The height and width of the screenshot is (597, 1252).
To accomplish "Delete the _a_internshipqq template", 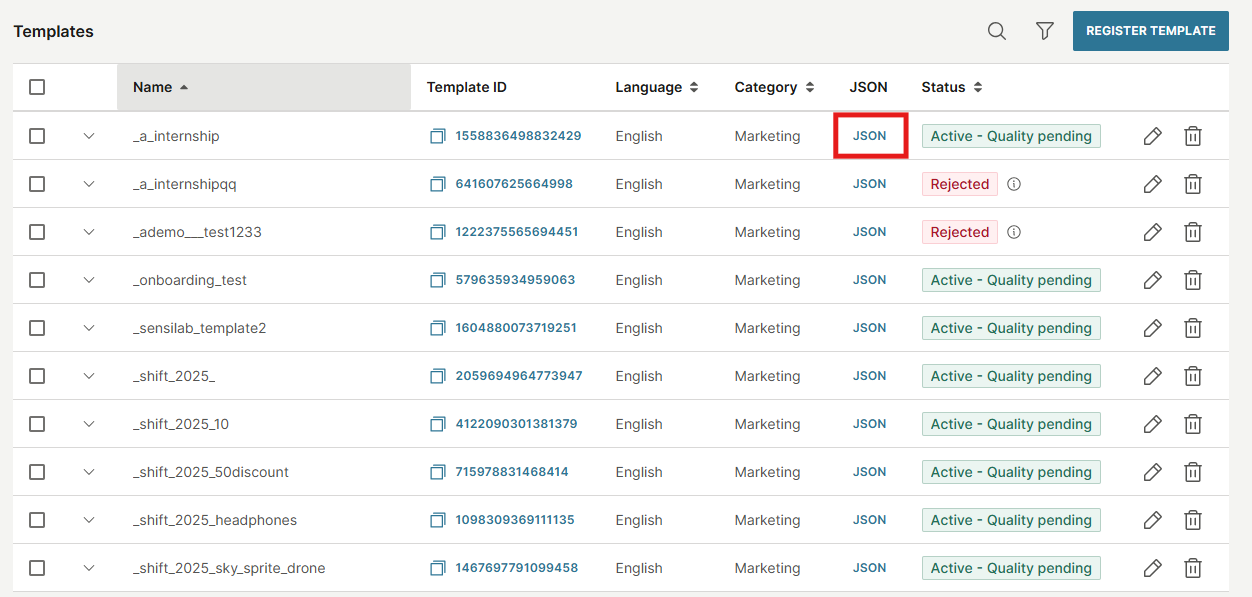I will tap(1192, 184).
